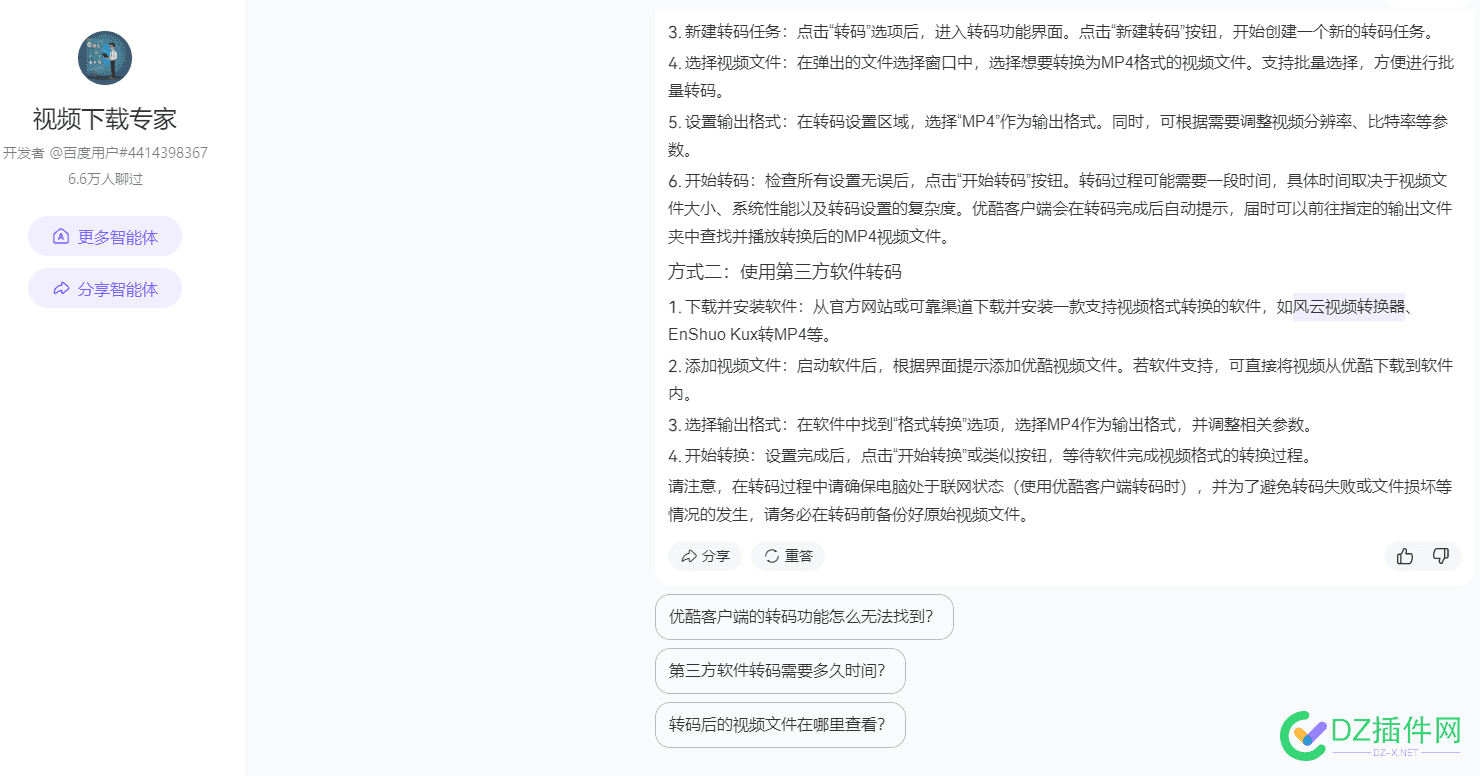Screen dimensions: 1480x776
Task: Open the highlighted 风云视频转换器 link
Action: (1350, 306)
